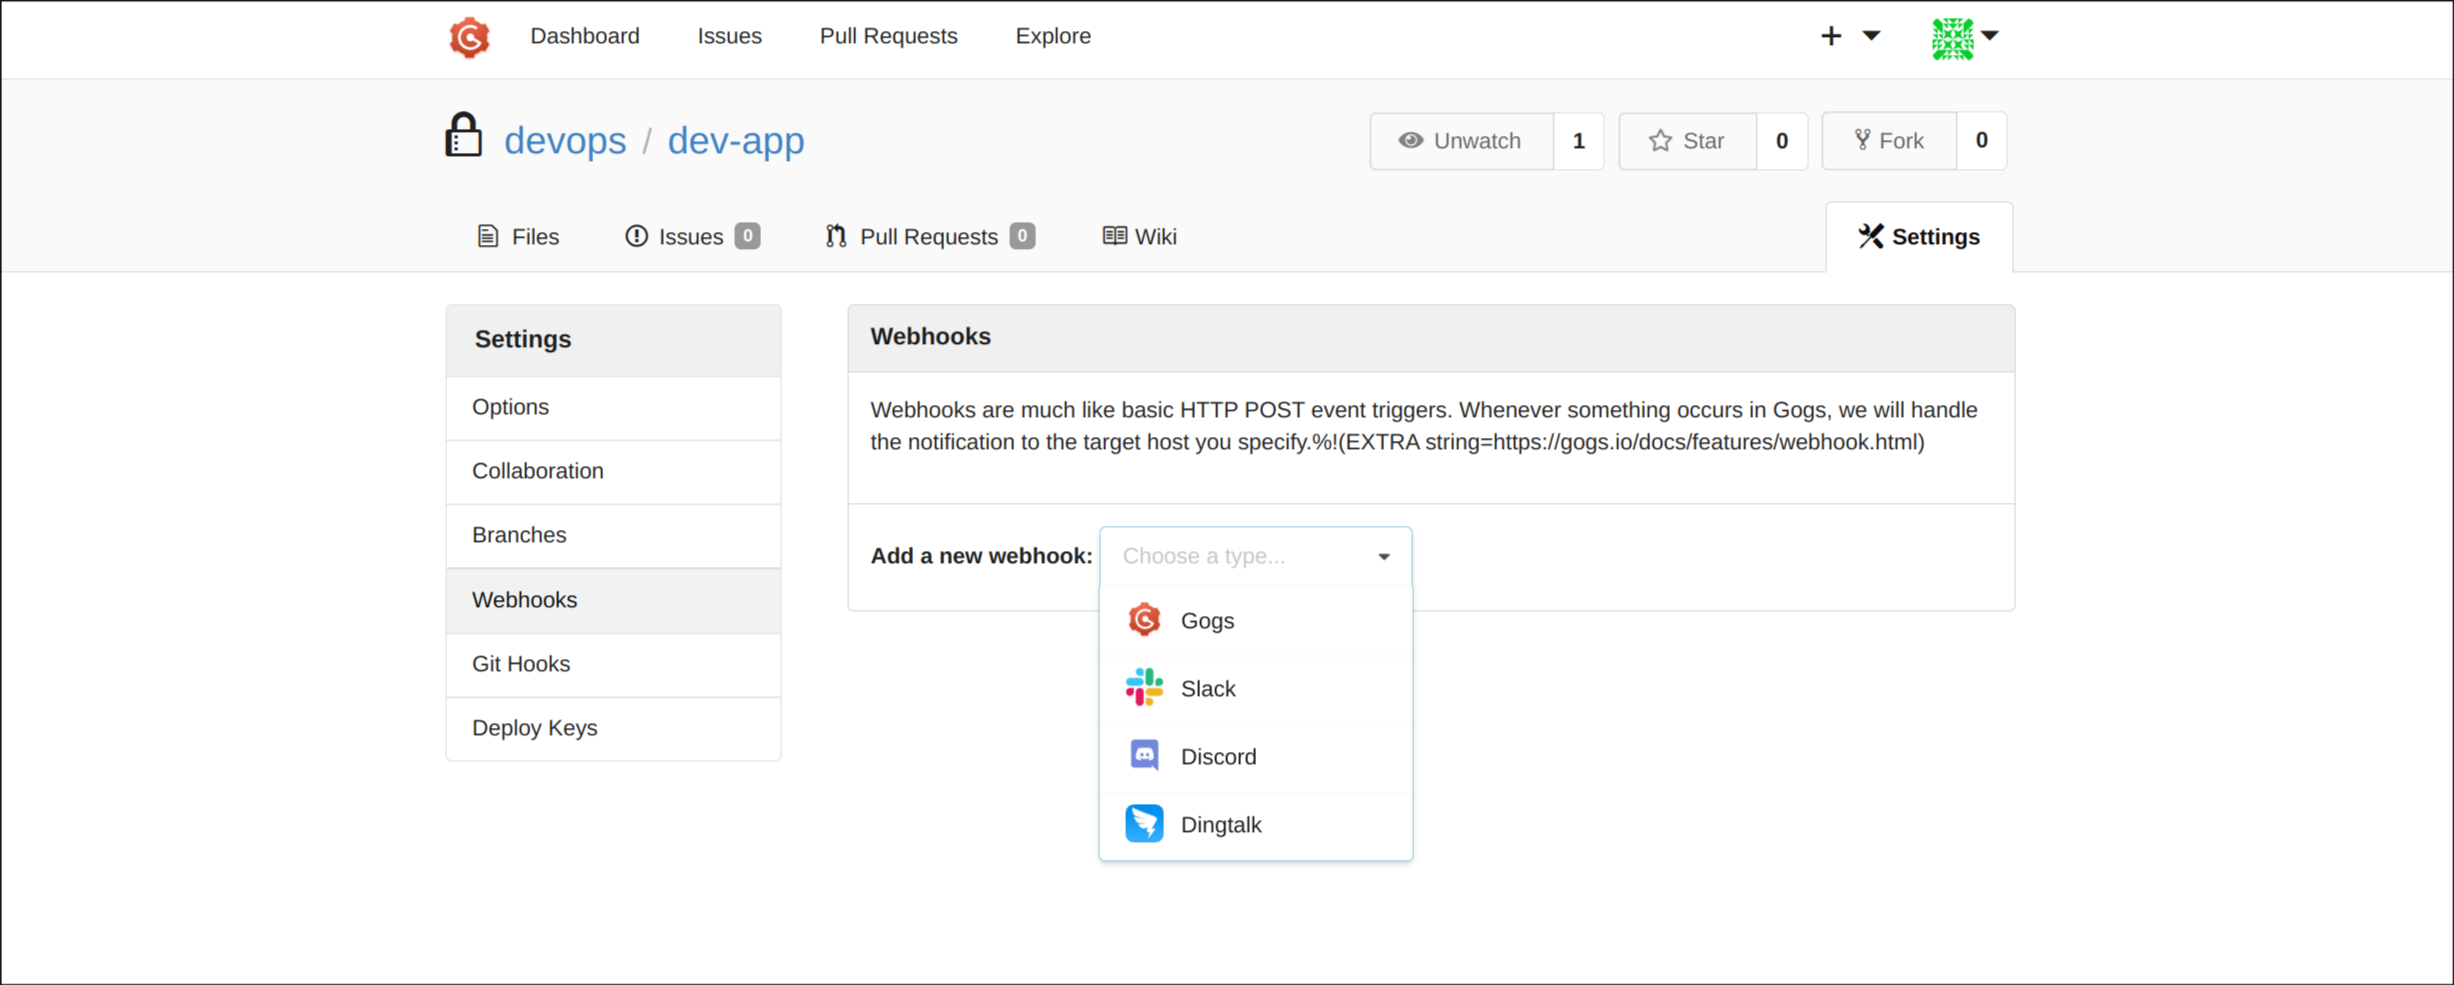Viewport: 2454px width, 985px height.
Task: Open the dev-app repository link
Action: tap(736, 140)
